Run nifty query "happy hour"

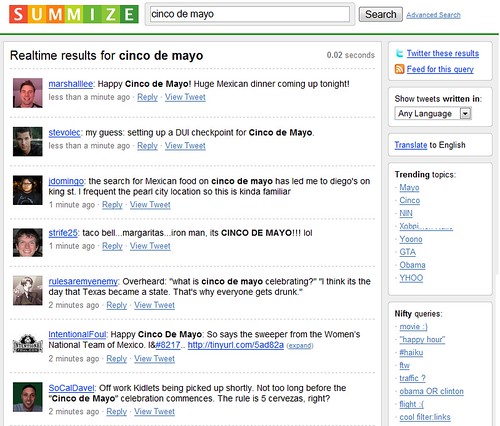(422, 340)
